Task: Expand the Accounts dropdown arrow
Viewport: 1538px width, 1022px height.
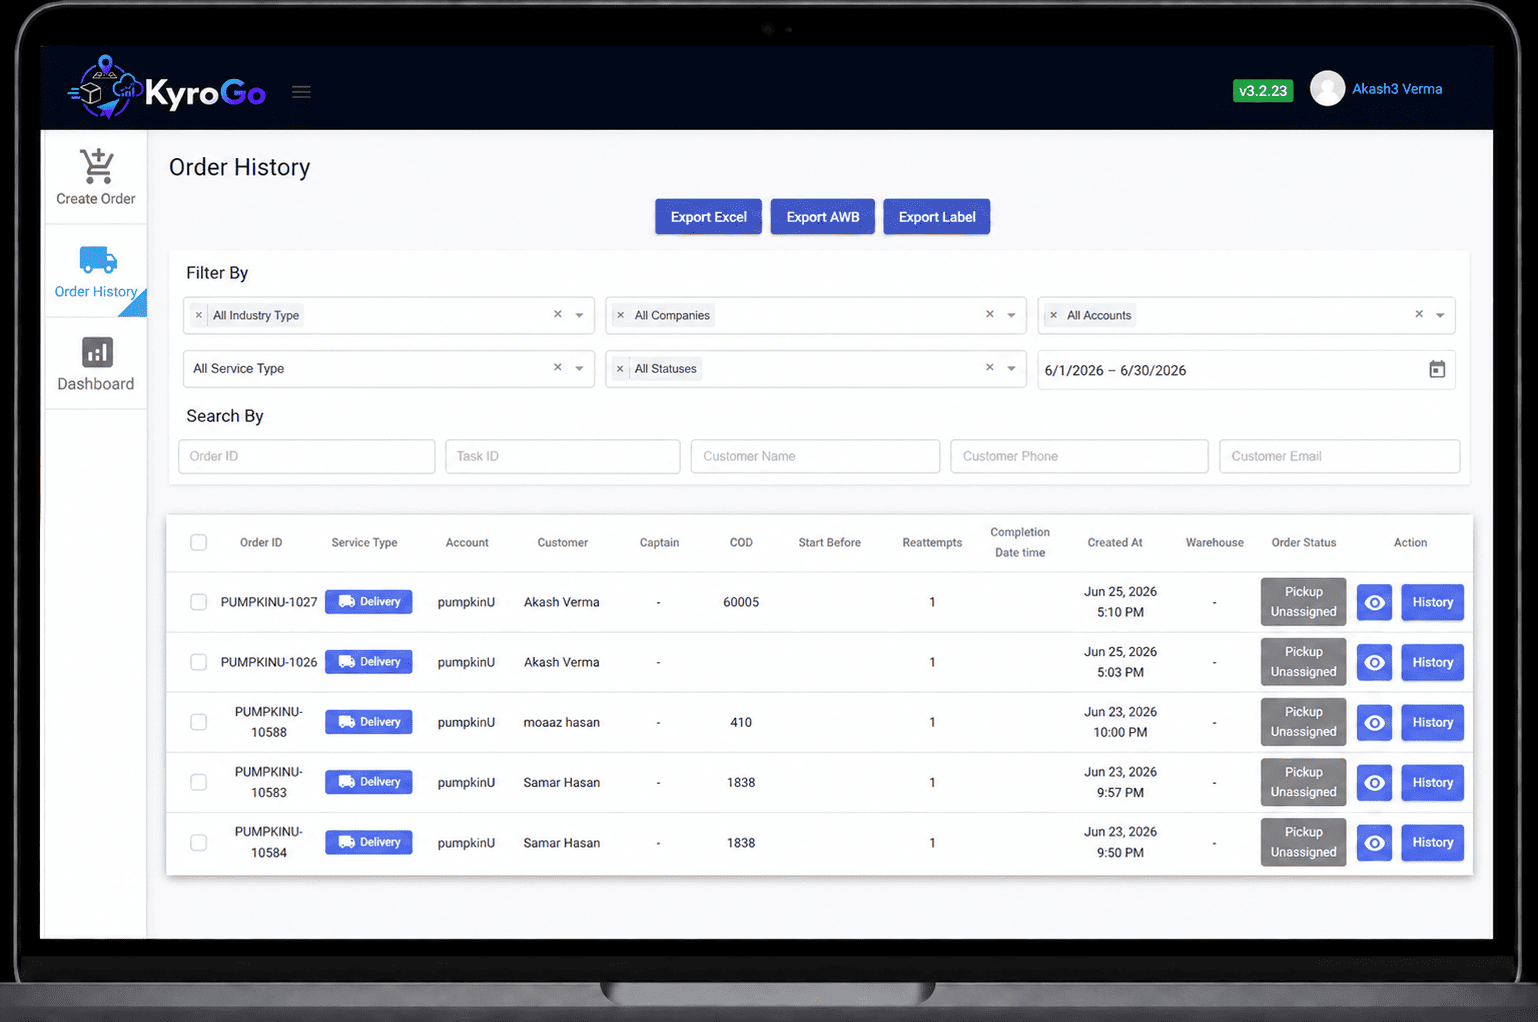Action: [x=1440, y=315]
